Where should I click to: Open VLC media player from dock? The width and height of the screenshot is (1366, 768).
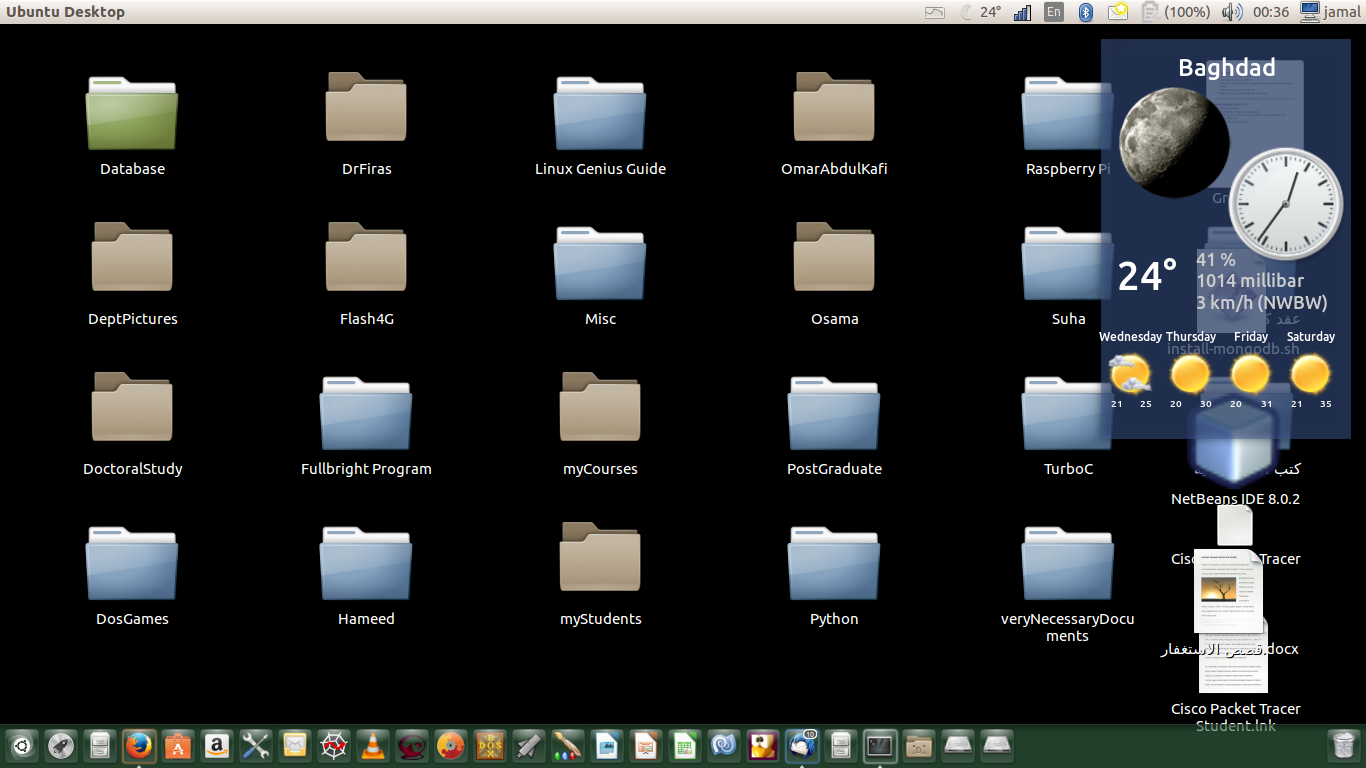point(373,745)
